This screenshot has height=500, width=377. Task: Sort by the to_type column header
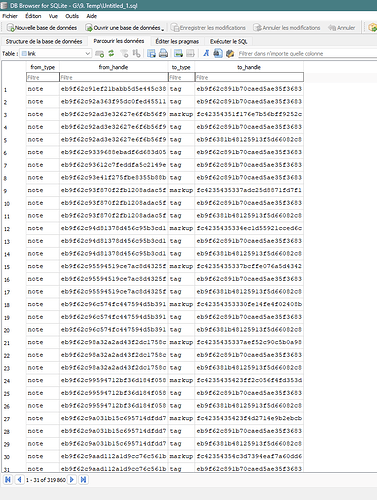tap(181, 67)
